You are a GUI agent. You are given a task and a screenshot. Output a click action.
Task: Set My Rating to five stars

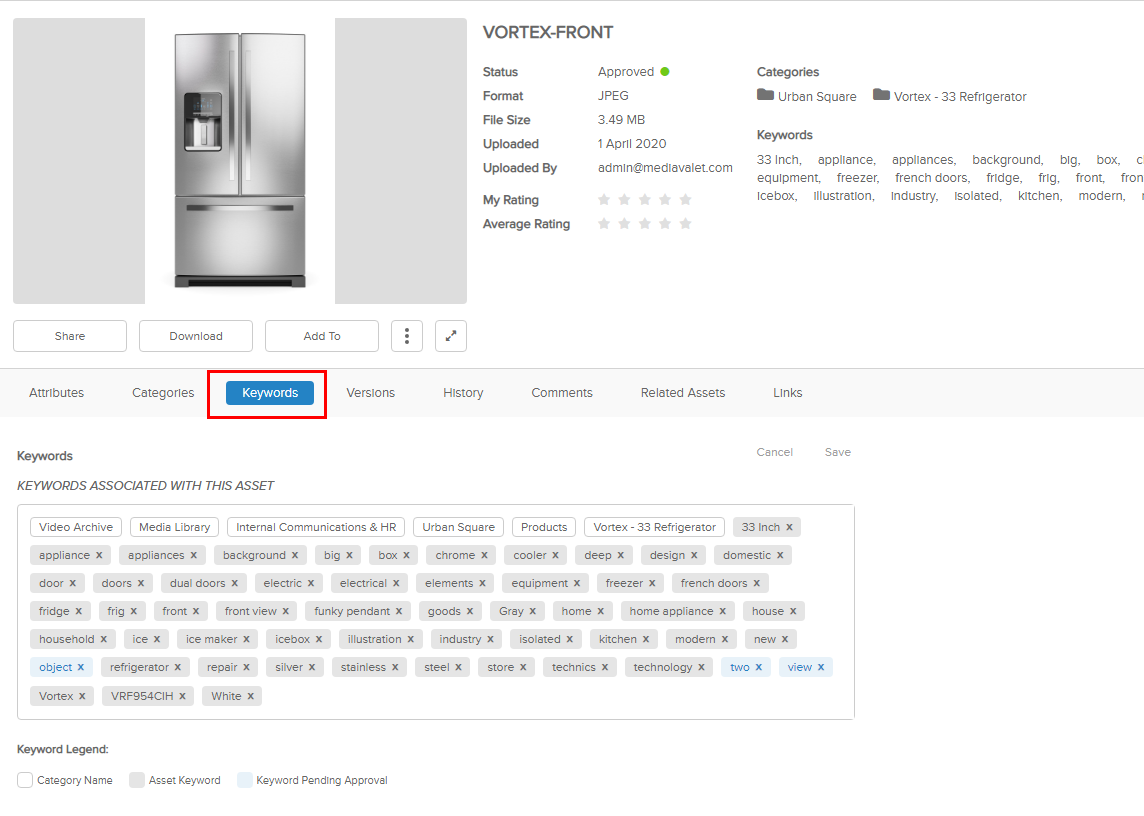[x=685, y=199]
